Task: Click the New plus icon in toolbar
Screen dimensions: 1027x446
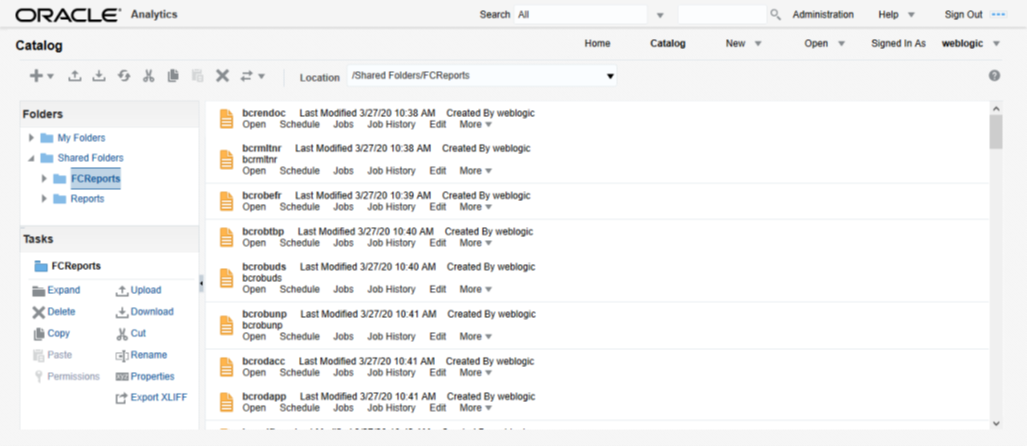Action: [x=36, y=76]
